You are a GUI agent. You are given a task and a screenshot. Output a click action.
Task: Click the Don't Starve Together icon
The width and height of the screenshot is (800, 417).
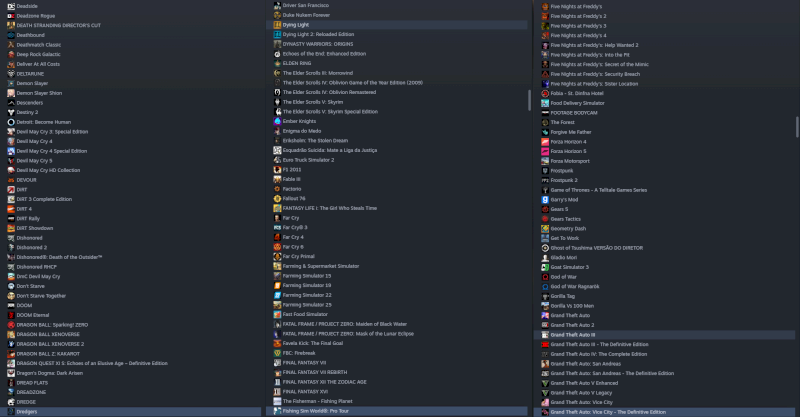click(11, 296)
